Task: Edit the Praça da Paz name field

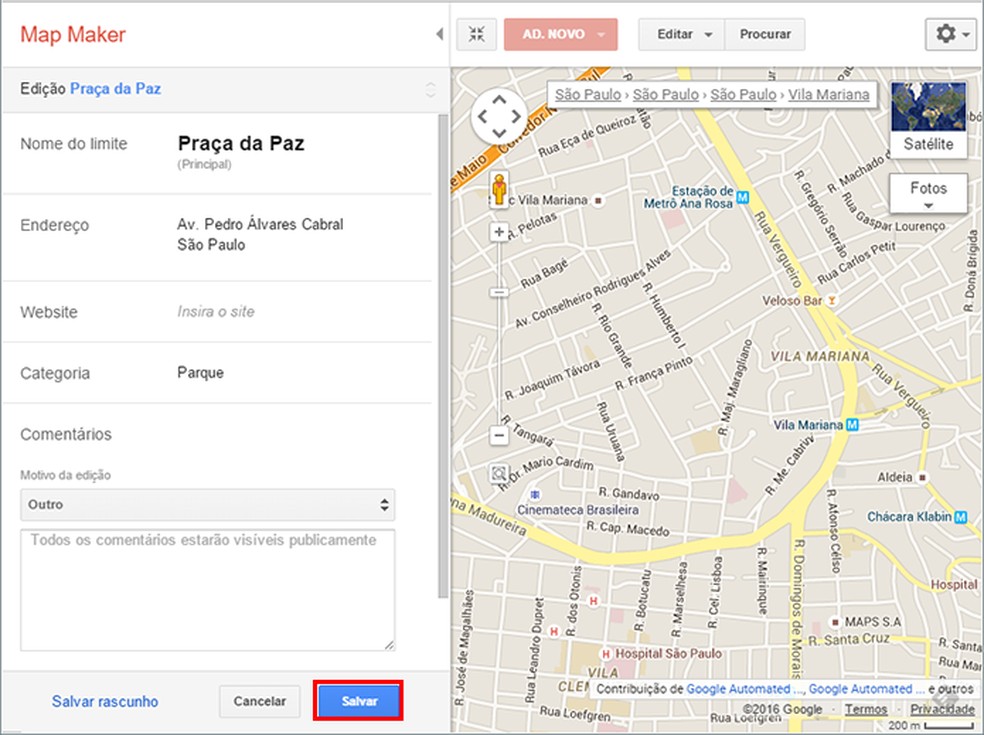Action: click(241, 144)
